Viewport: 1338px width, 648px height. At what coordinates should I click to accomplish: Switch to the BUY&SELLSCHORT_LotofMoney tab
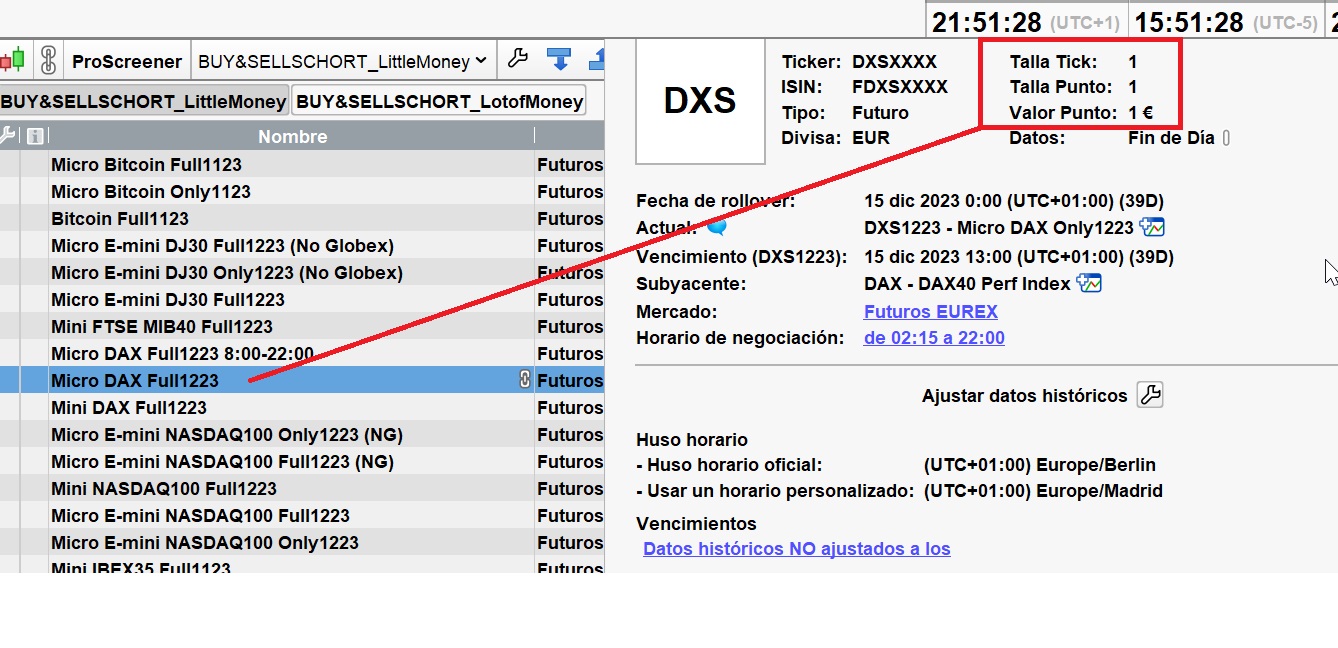coord(439,101)
